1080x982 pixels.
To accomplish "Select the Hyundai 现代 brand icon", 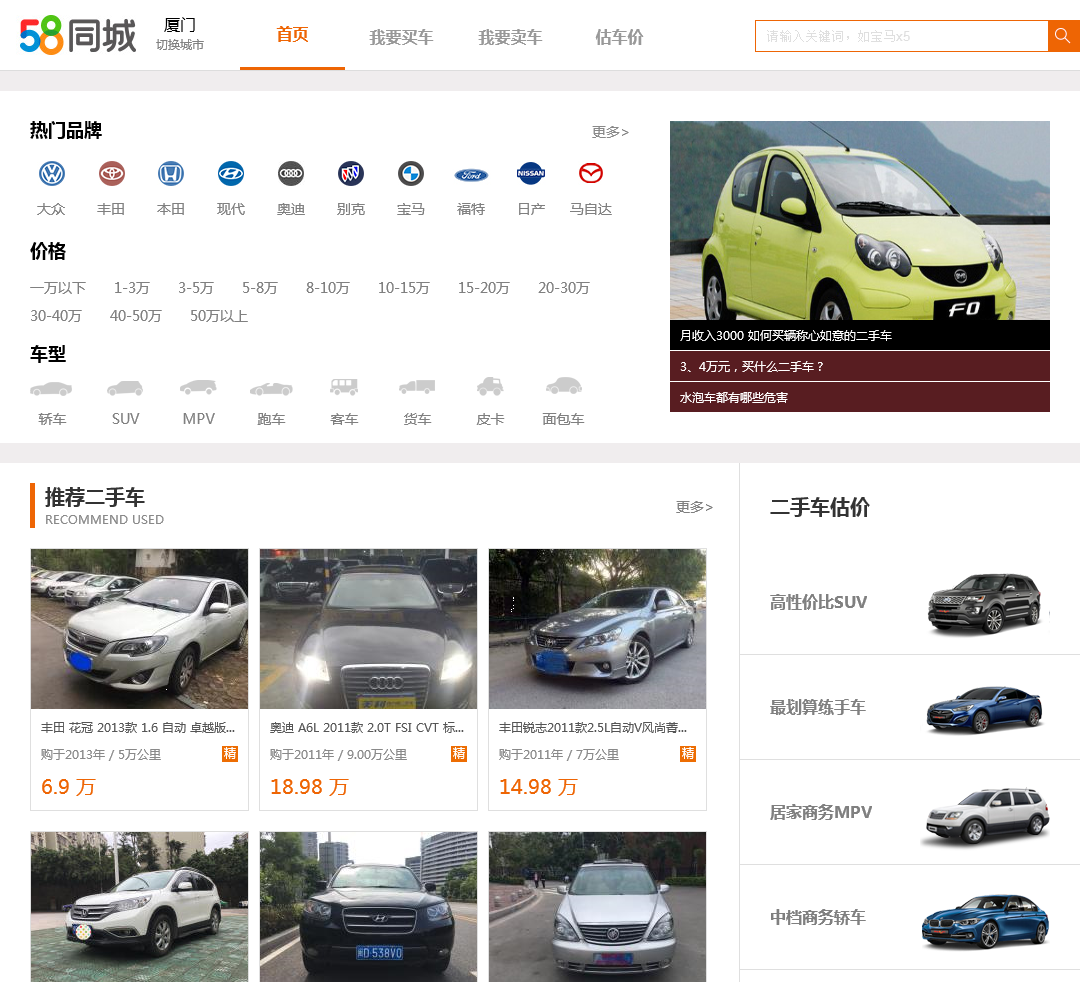I will coord(231,174).
